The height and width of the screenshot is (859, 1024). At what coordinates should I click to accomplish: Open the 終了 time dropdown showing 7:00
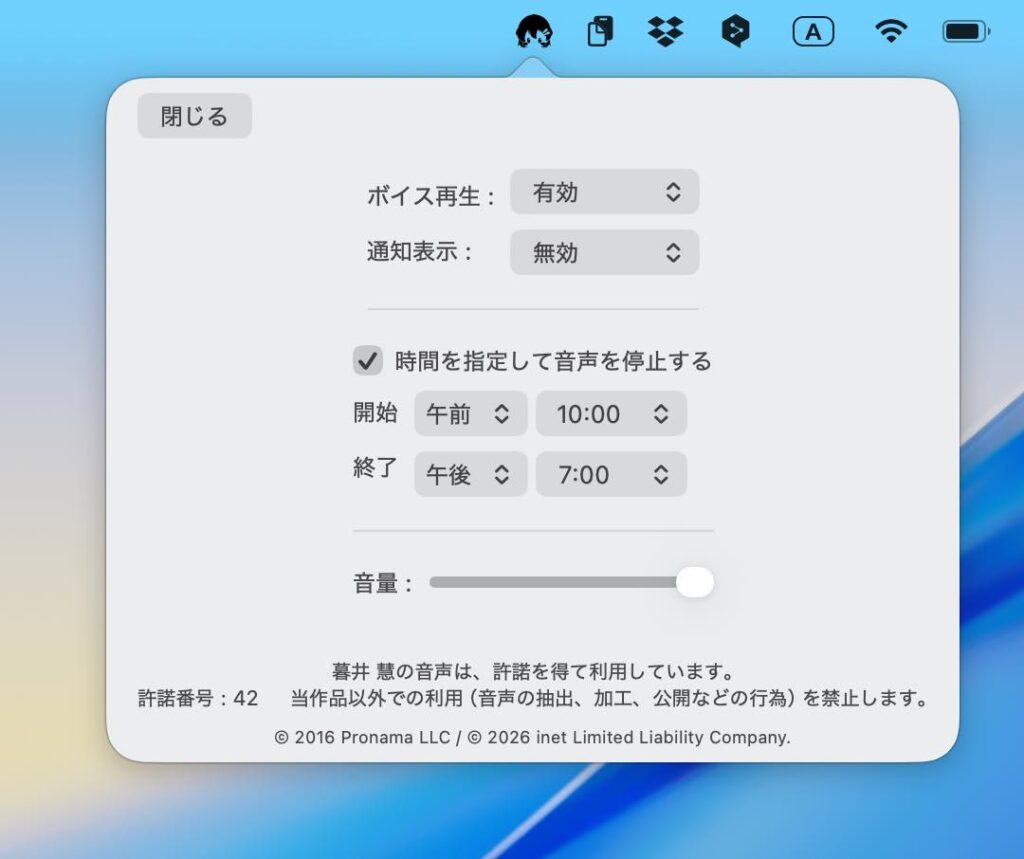coord(611,475)
